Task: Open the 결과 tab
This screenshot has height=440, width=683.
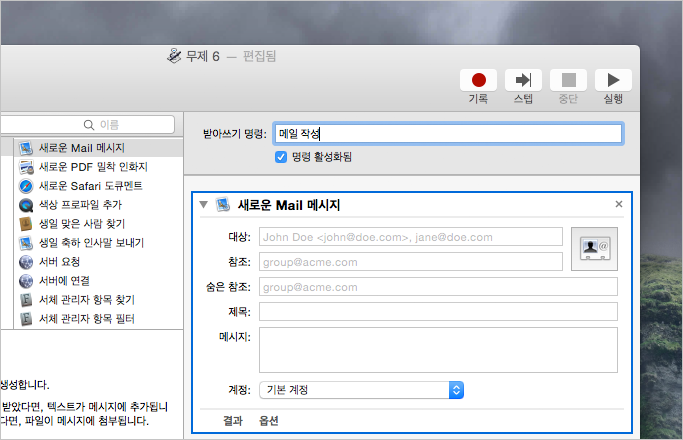Action: click(233, 421)
